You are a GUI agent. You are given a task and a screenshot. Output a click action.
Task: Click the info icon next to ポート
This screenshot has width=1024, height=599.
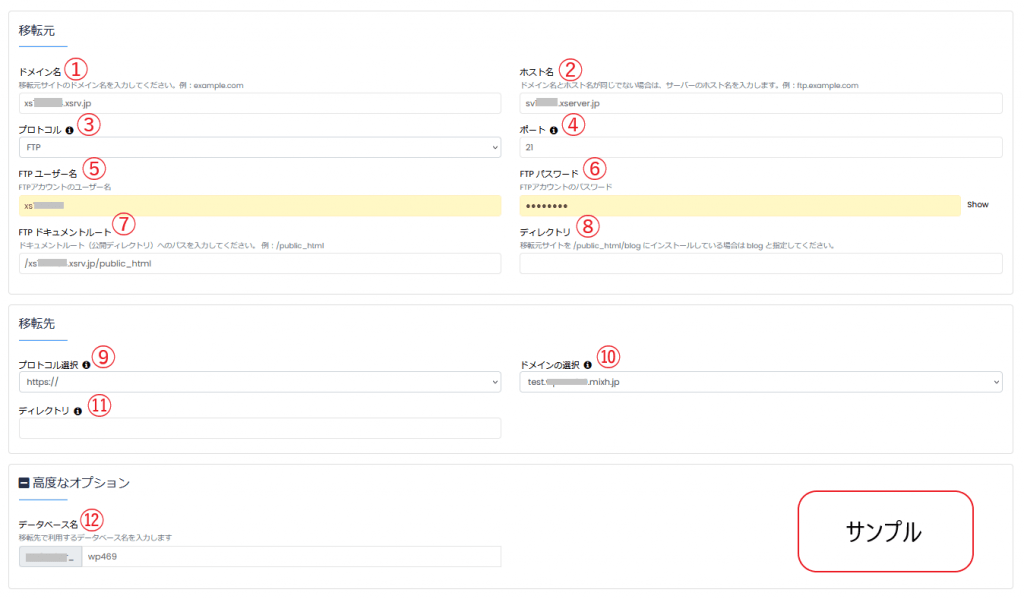point(554,130)
